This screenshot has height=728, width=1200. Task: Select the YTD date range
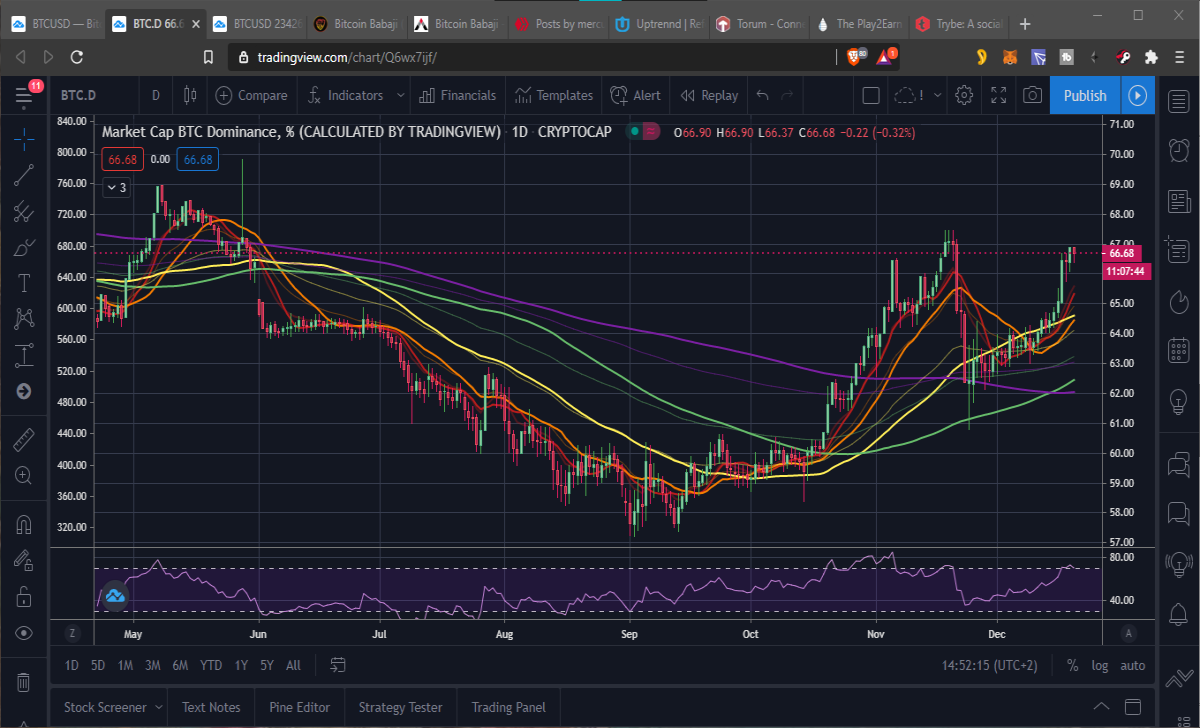point(211,665)
